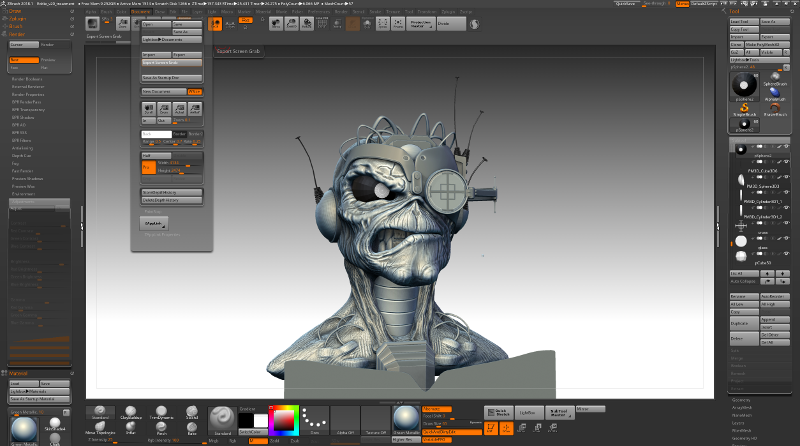Collapse the Render palette in left tray
The image size is (800, 446).
[x=16, y=34]
